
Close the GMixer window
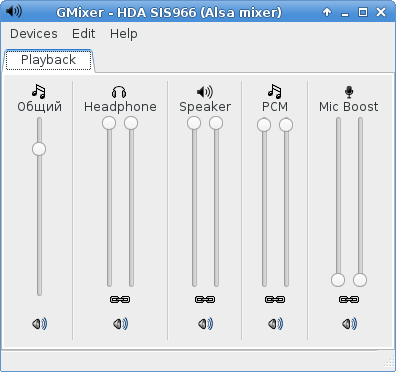pyautogui.click(x=381, y=13)
